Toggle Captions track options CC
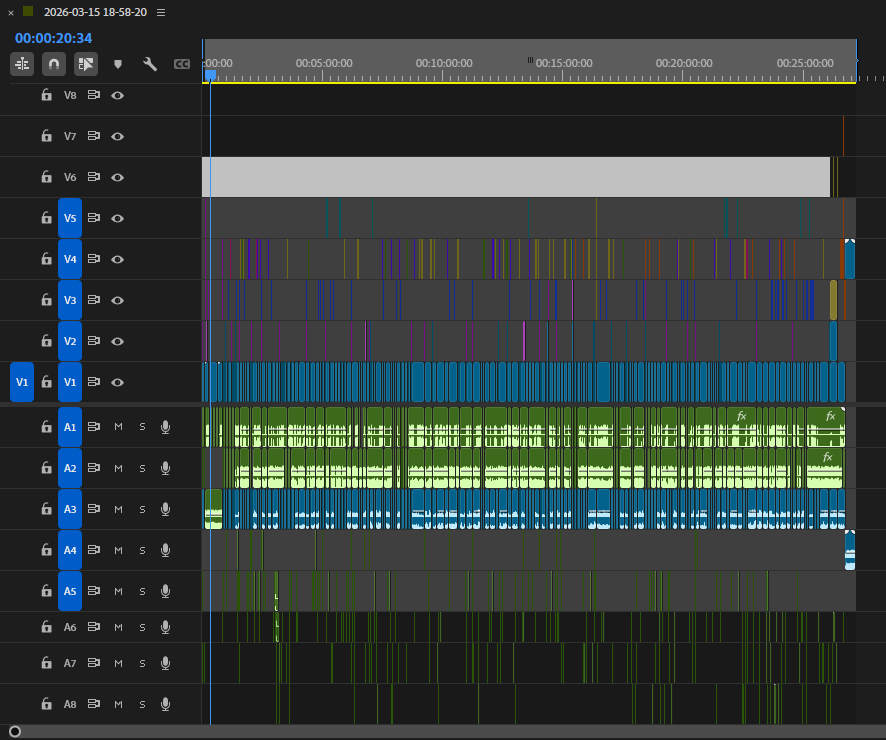The height and width of the screenshot is (740, 886). (x=181, y=64)
